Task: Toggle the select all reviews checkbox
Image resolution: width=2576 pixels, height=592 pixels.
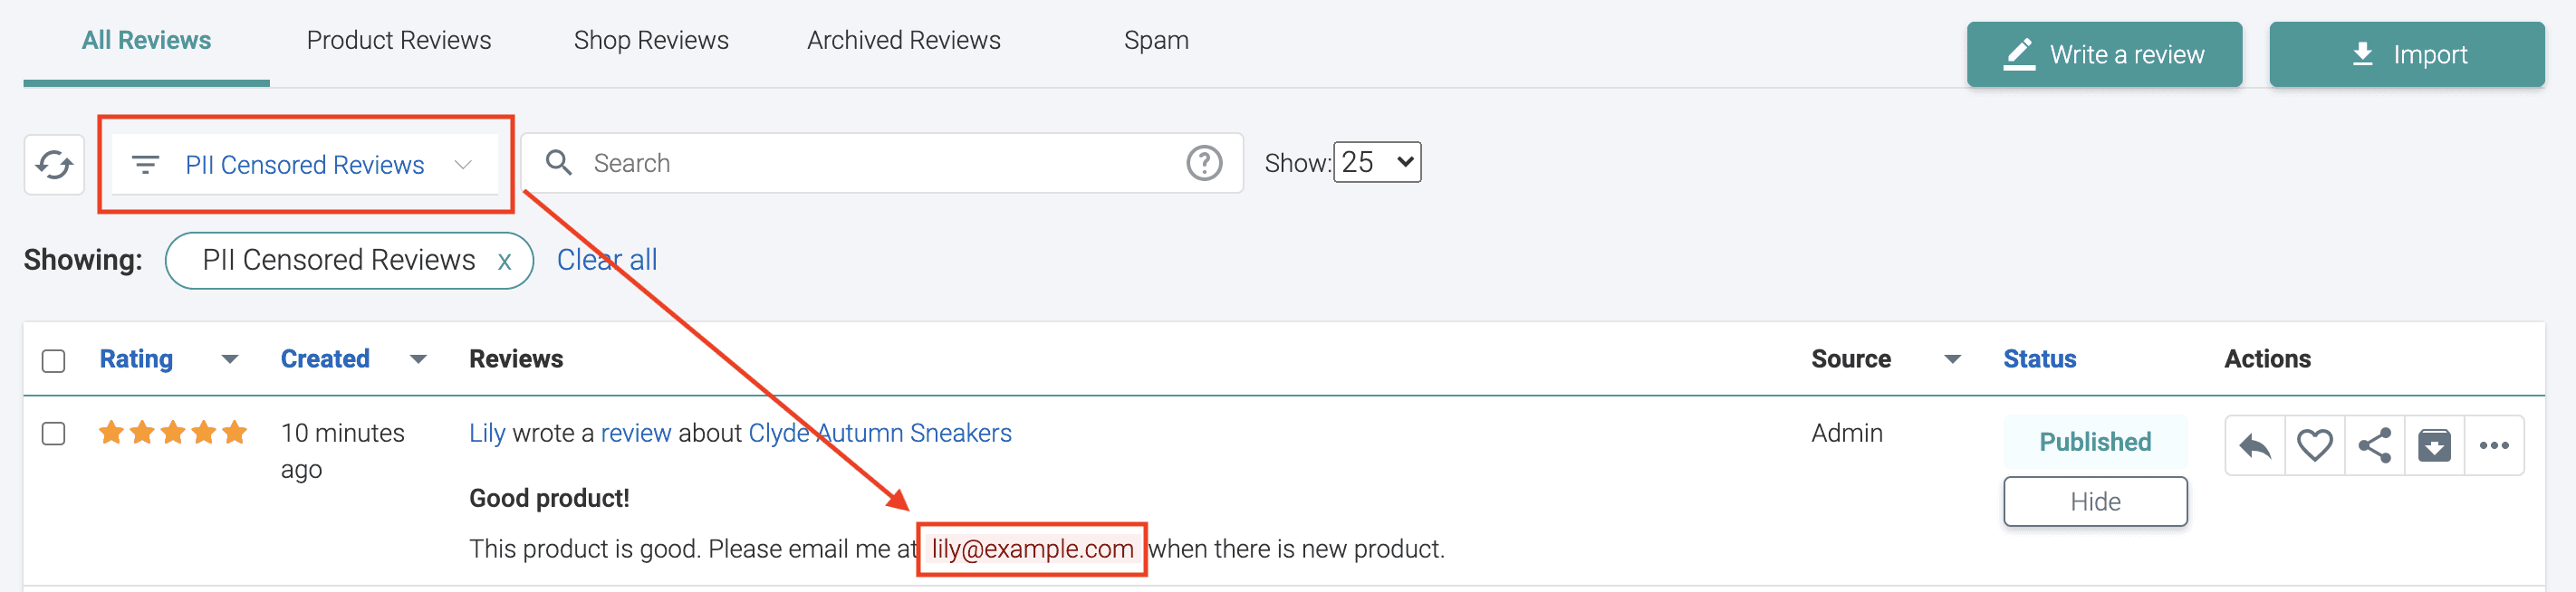Action: click(x=54, y=361)
